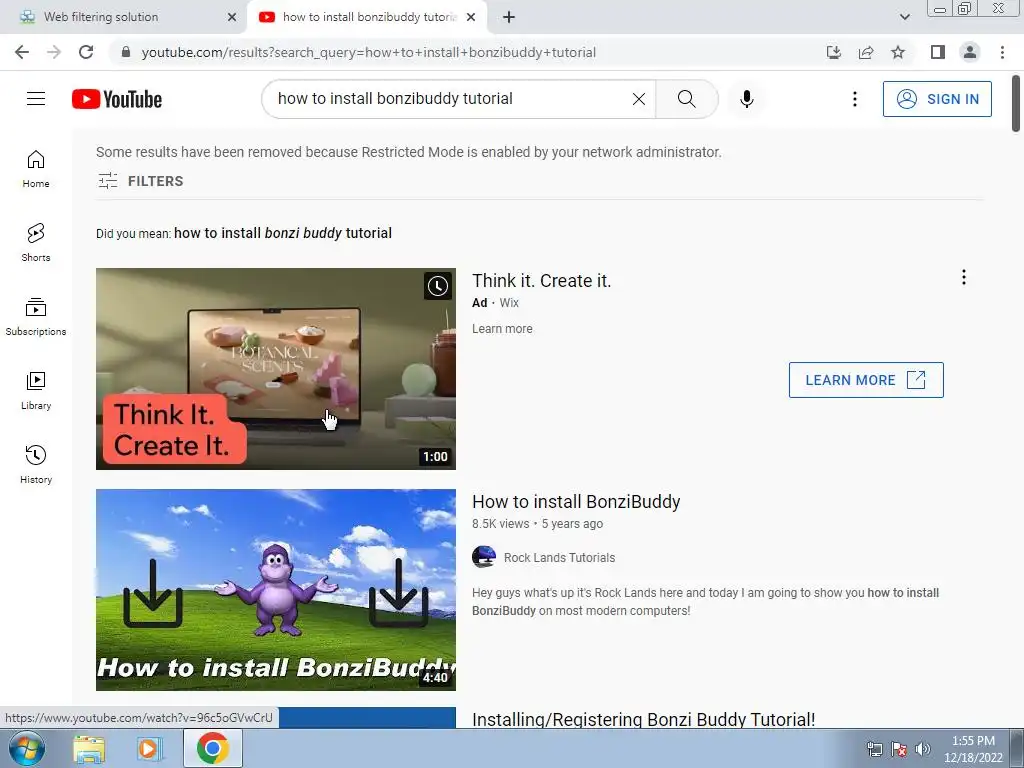
Task: Open the Chrome profile avatar icon
Action: point(970,52)
